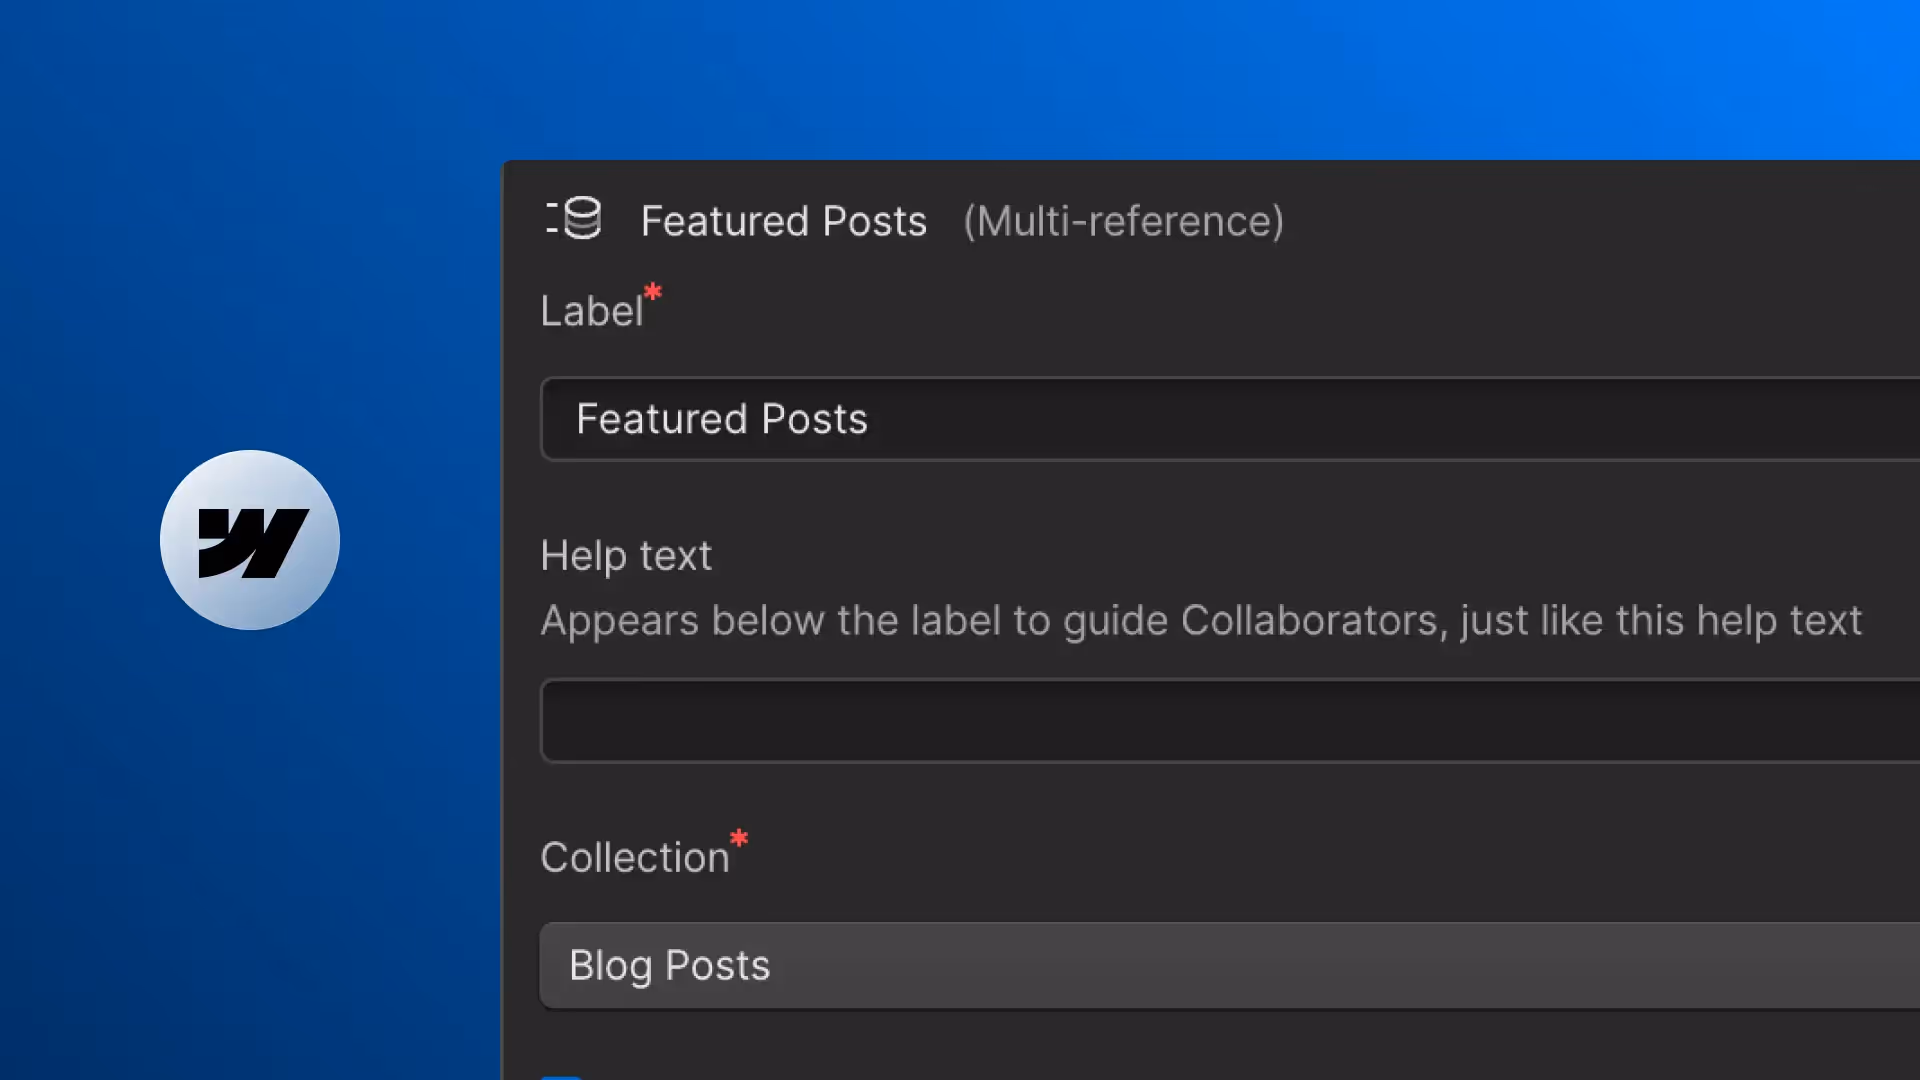This screenshot has width=1920, height=1080.
Task: Click the circular Webflow logo badge
Action: [250, 540]
